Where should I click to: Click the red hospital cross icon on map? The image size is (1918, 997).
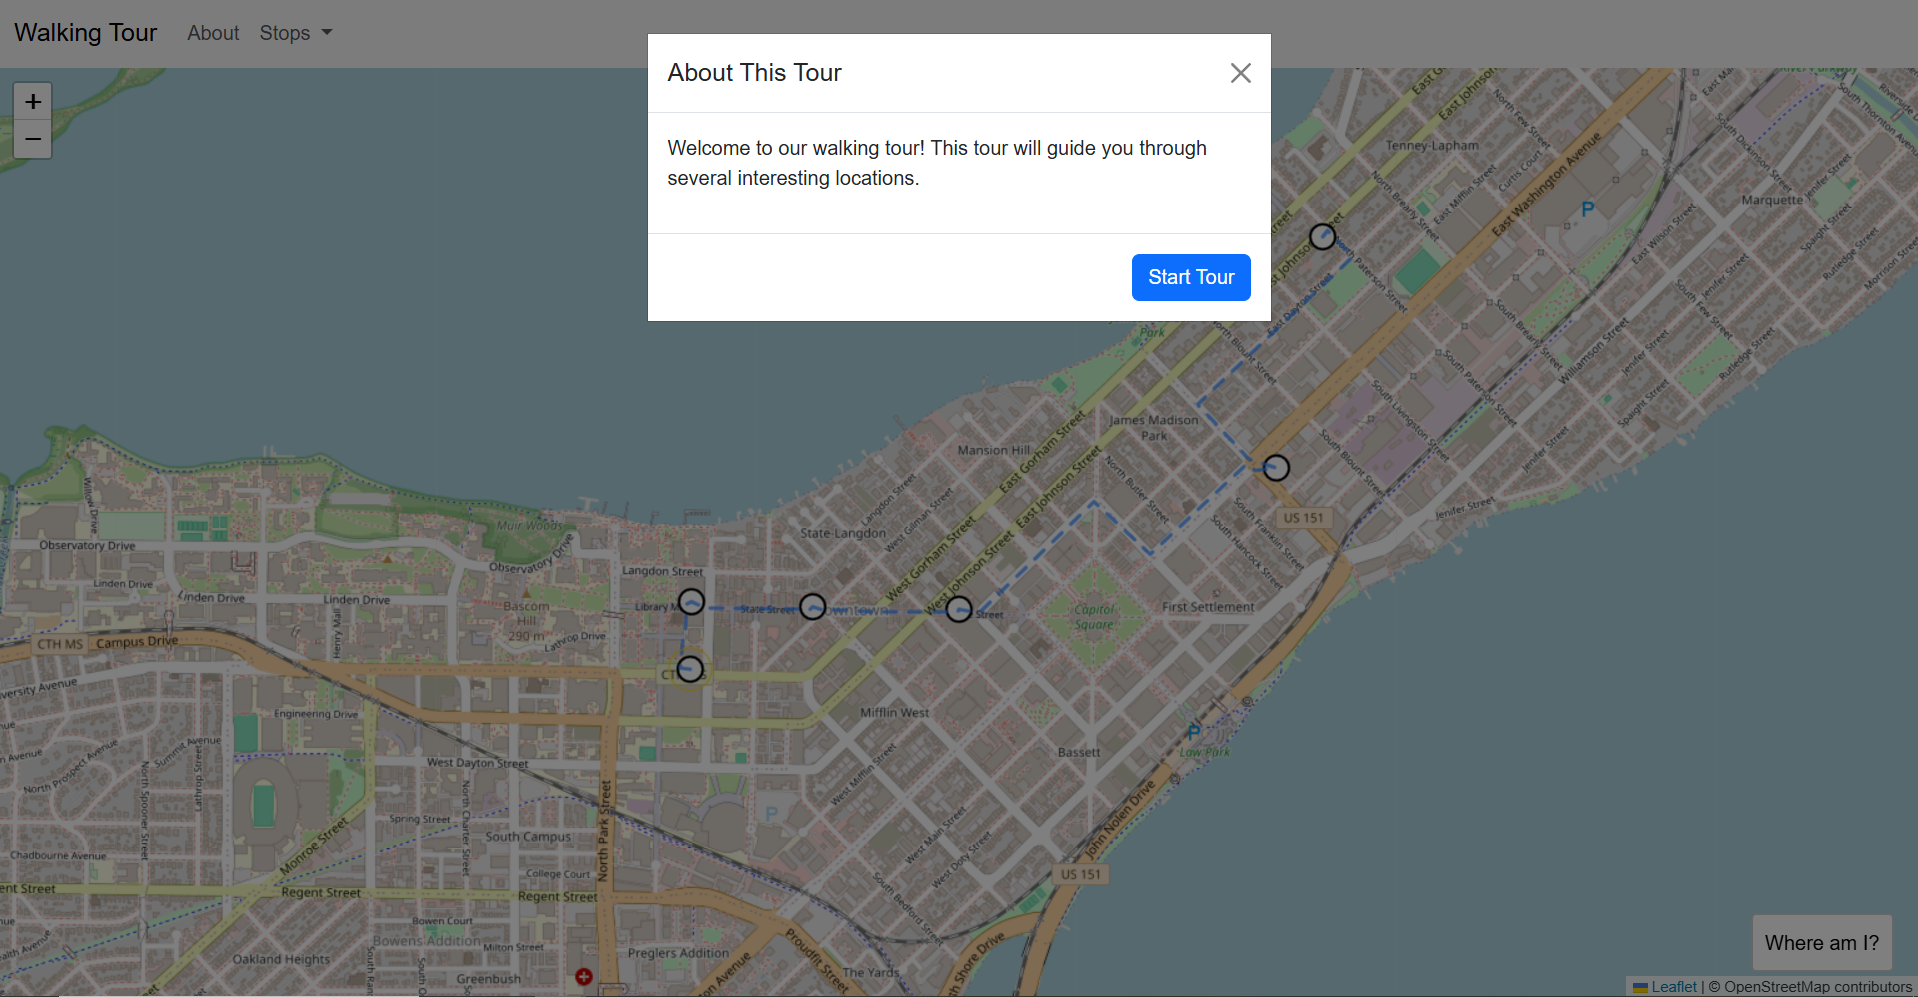coord(584,976)
